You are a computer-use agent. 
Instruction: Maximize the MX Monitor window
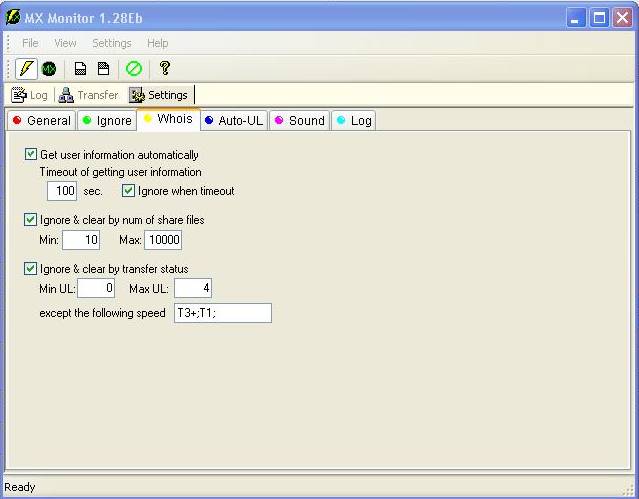click(x=599, y=18)
